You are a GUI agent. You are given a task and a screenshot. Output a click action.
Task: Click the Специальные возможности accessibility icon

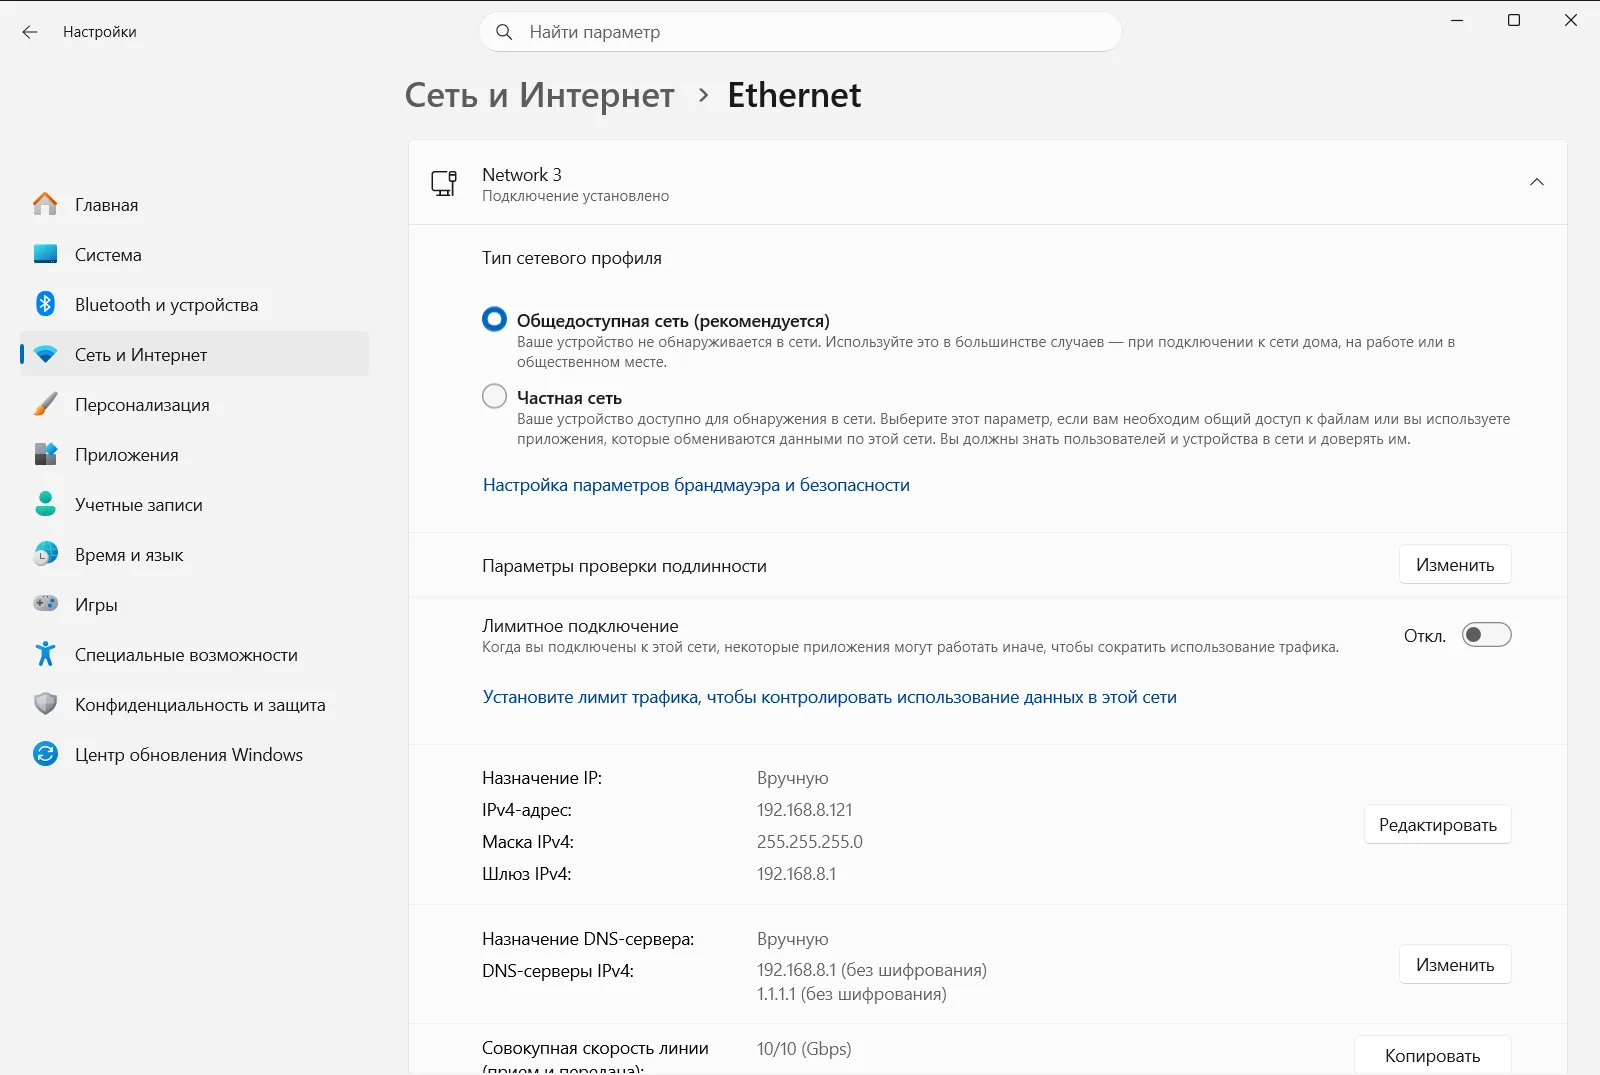45,654
